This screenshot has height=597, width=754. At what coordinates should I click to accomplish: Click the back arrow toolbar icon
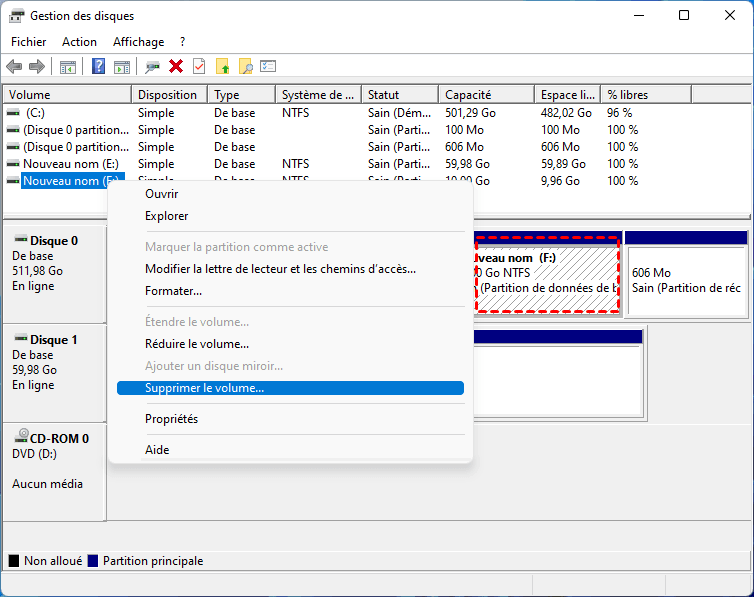point(14,66)
